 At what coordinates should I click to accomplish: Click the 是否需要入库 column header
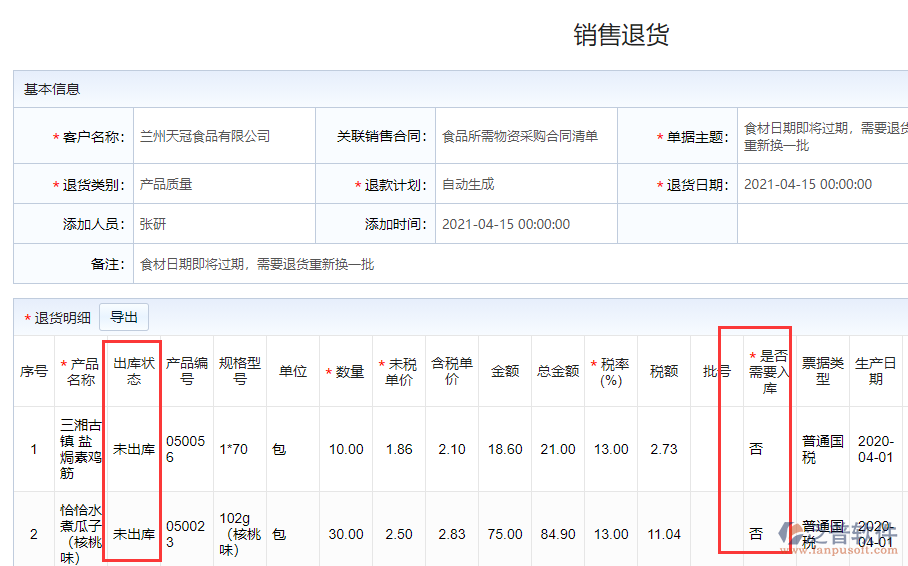[768, 371]
